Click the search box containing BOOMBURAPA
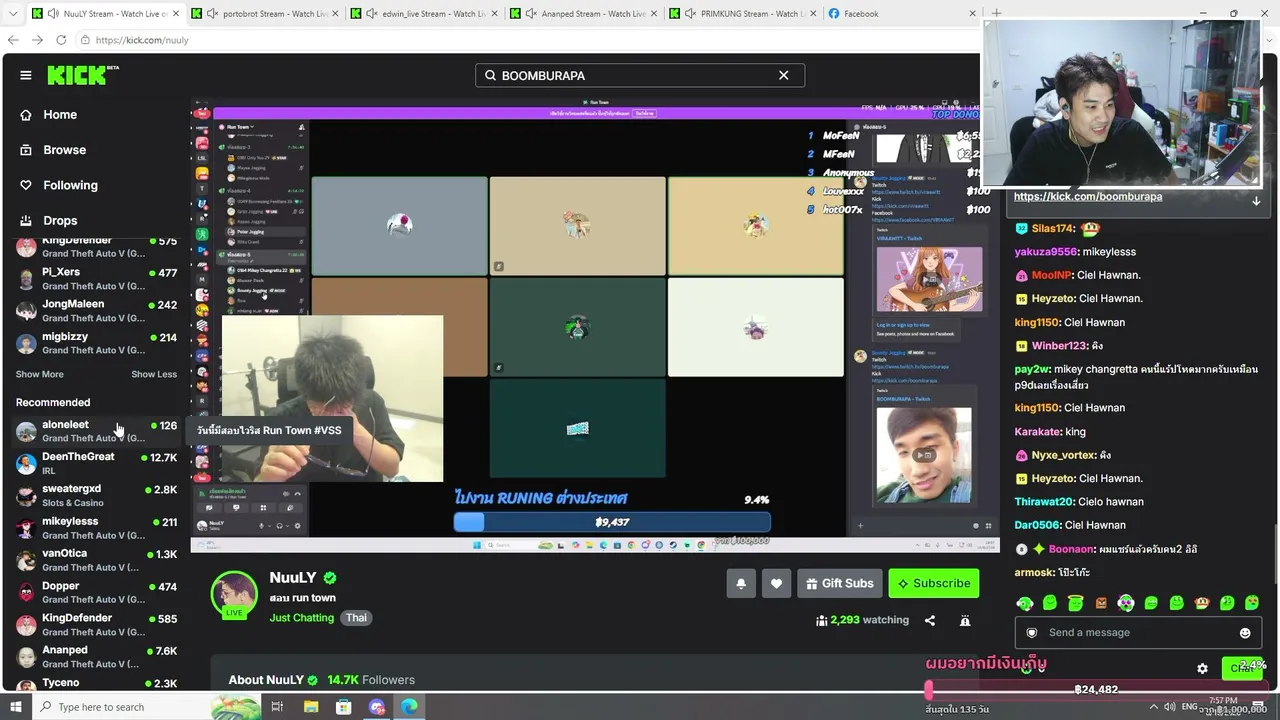 coord(640,75)
